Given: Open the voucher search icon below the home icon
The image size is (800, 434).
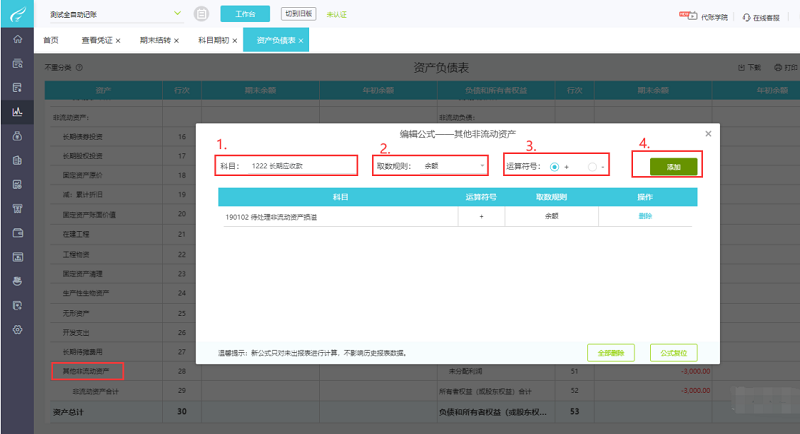Looking at the screenshot, I should pos(17,64).
